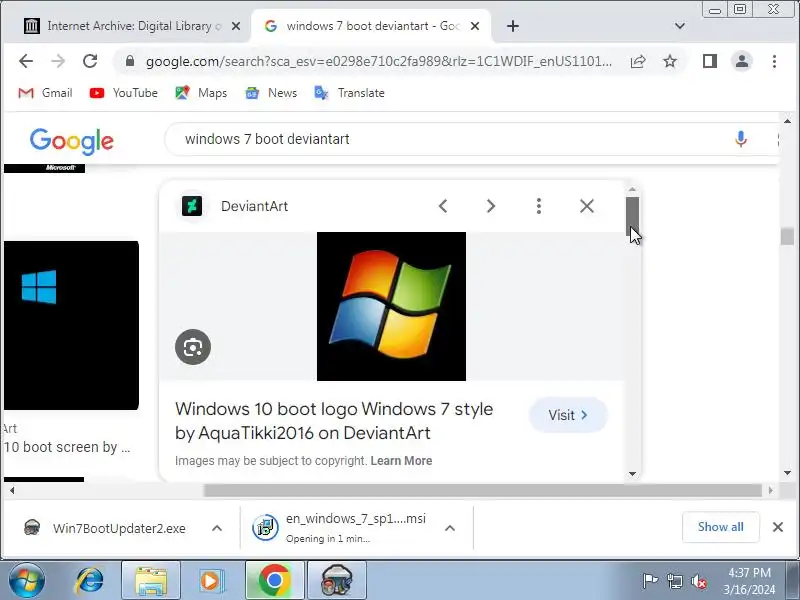Start voice search with microphone icon
The image size is (800, 600).
tap(741, 139)
